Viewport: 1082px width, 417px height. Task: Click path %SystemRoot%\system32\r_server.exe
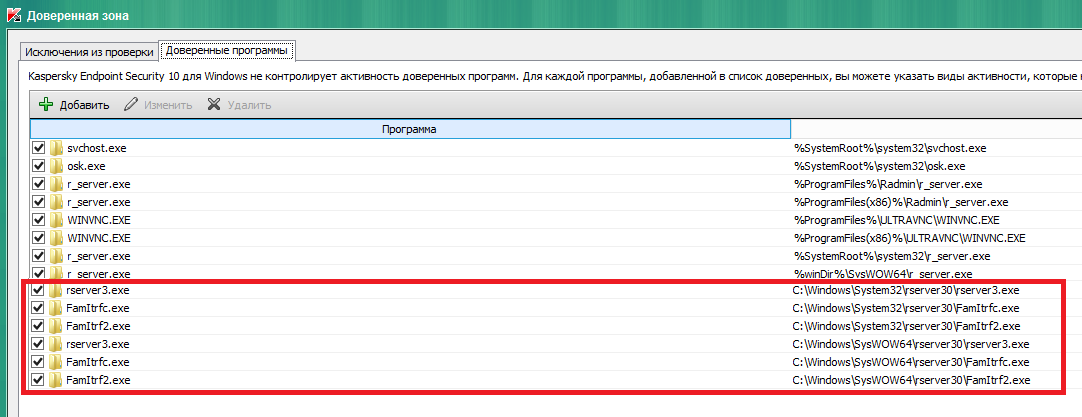(x=892, y=256)
